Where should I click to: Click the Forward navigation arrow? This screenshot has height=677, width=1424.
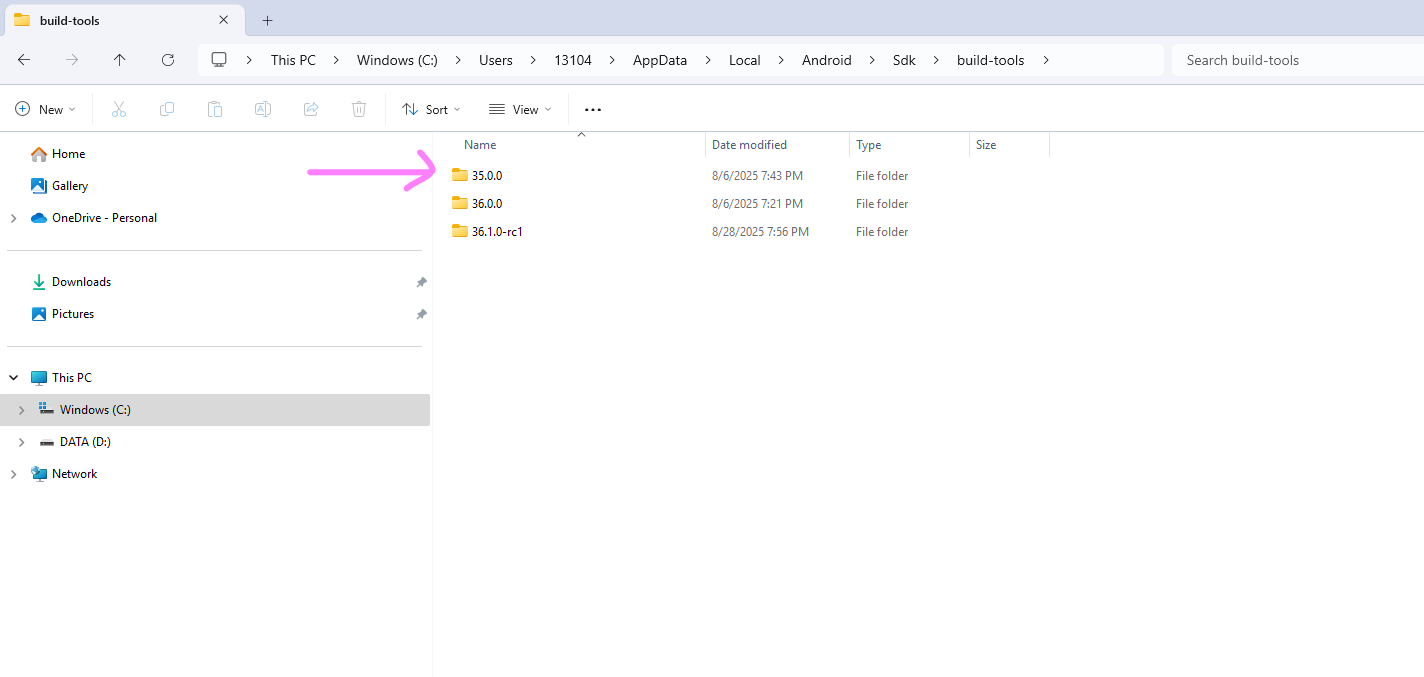click(72, 60)
